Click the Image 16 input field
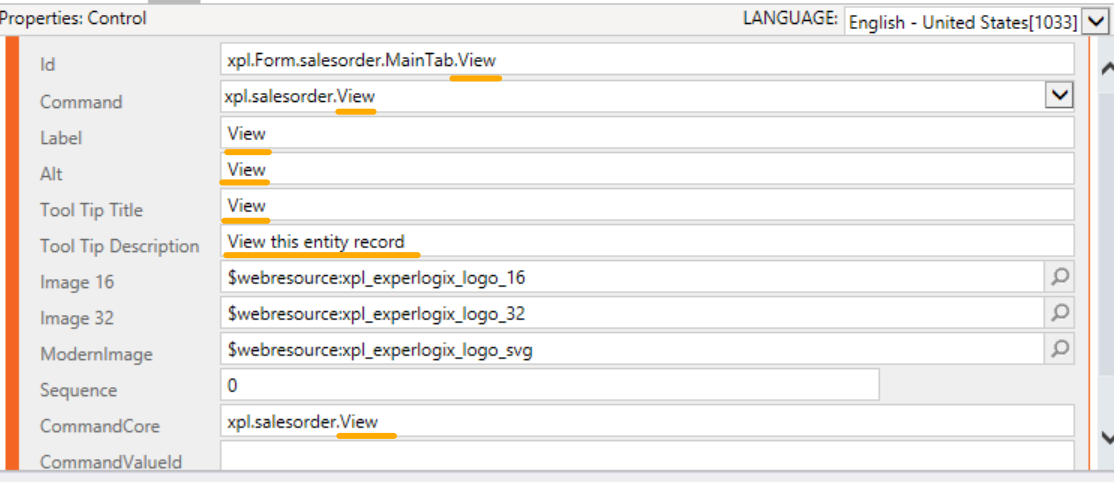This screenshot has height=488, width=1114. (x=632, y=276)
